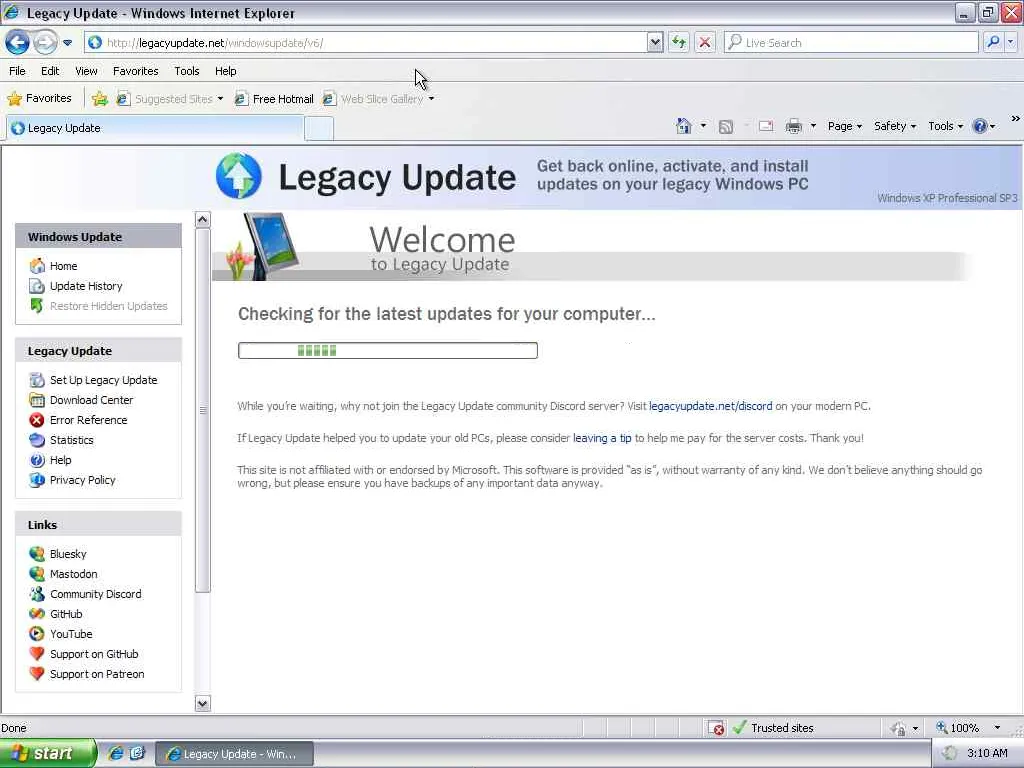The width and height of the screenshot is (1024, 768).
Task: Click the Support on GitHub heart icon
Action: [37, 654]
